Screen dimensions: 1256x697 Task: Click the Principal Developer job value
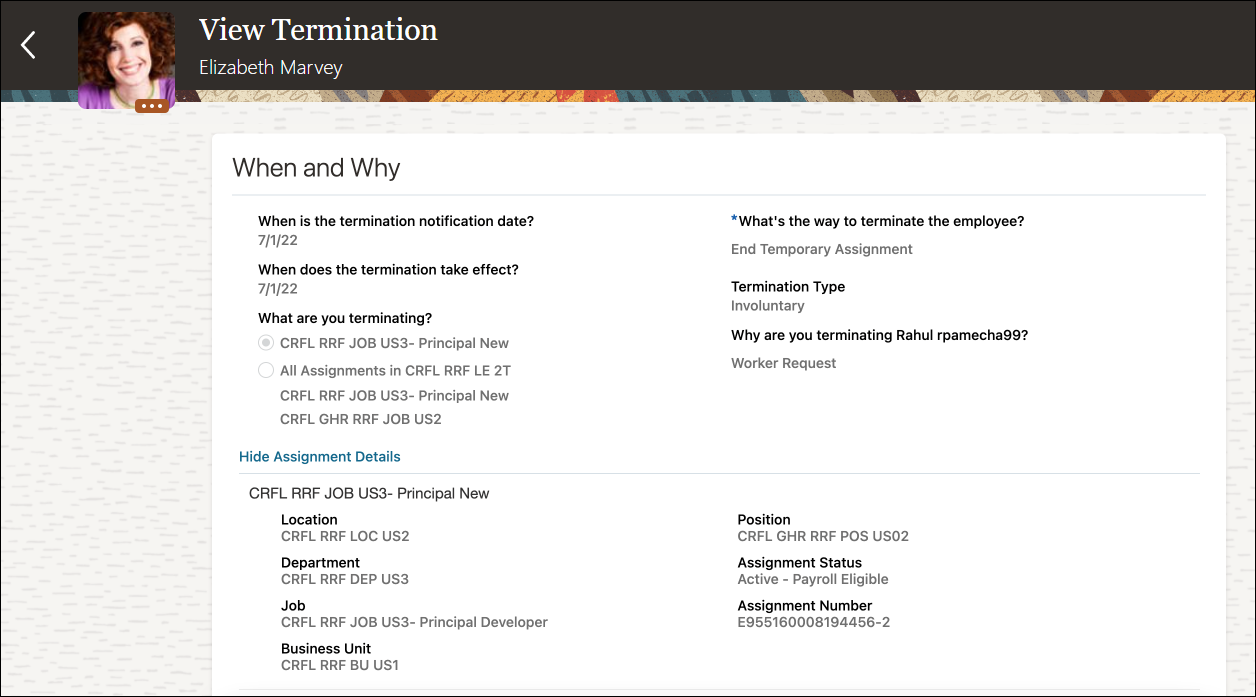414,622
